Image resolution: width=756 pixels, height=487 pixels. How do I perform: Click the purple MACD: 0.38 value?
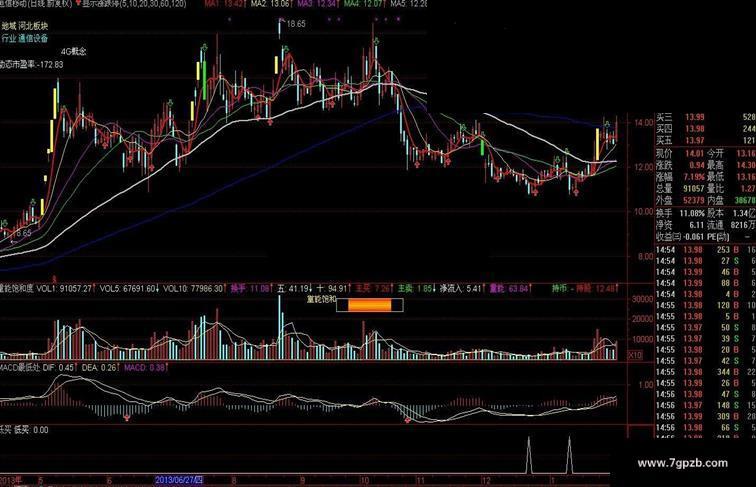pyautogui.click(x=146, y=367)
